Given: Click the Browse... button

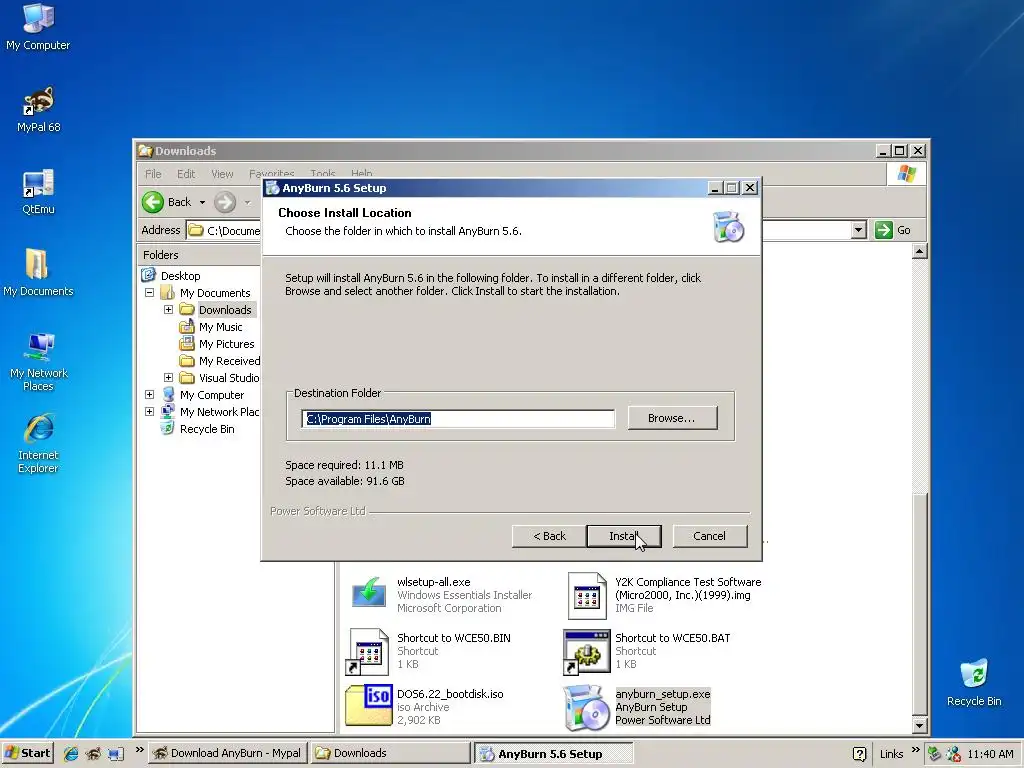Looking at the screenshot, I should (x=672, y=418).
